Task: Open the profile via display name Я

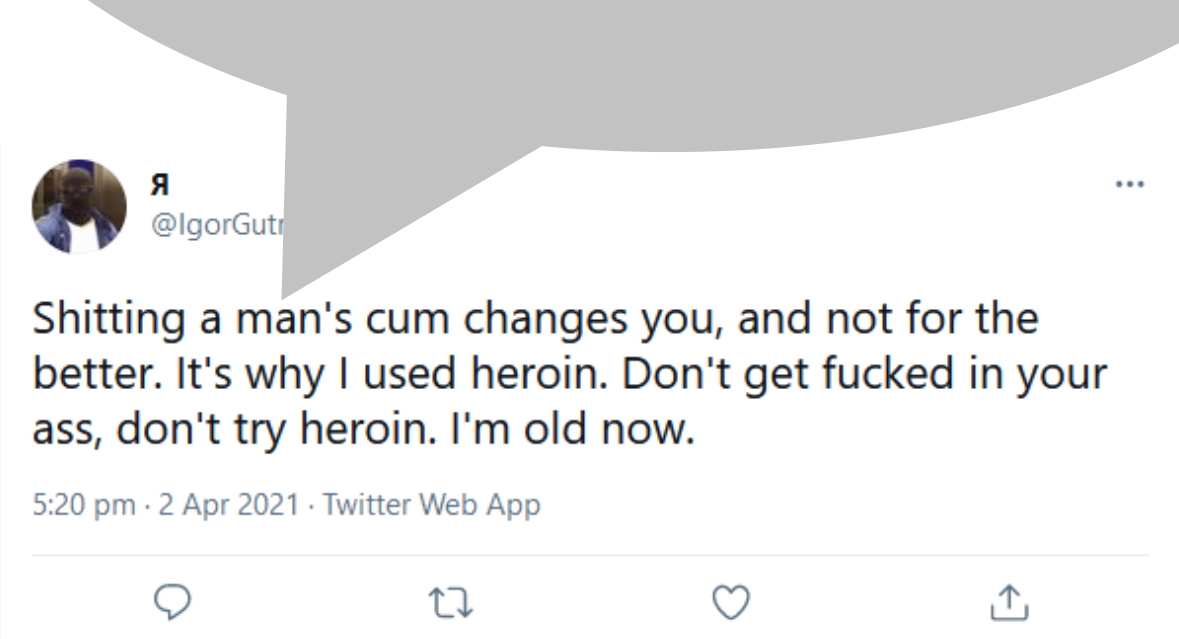Action: pyautogui.click(x=160, y=185)
